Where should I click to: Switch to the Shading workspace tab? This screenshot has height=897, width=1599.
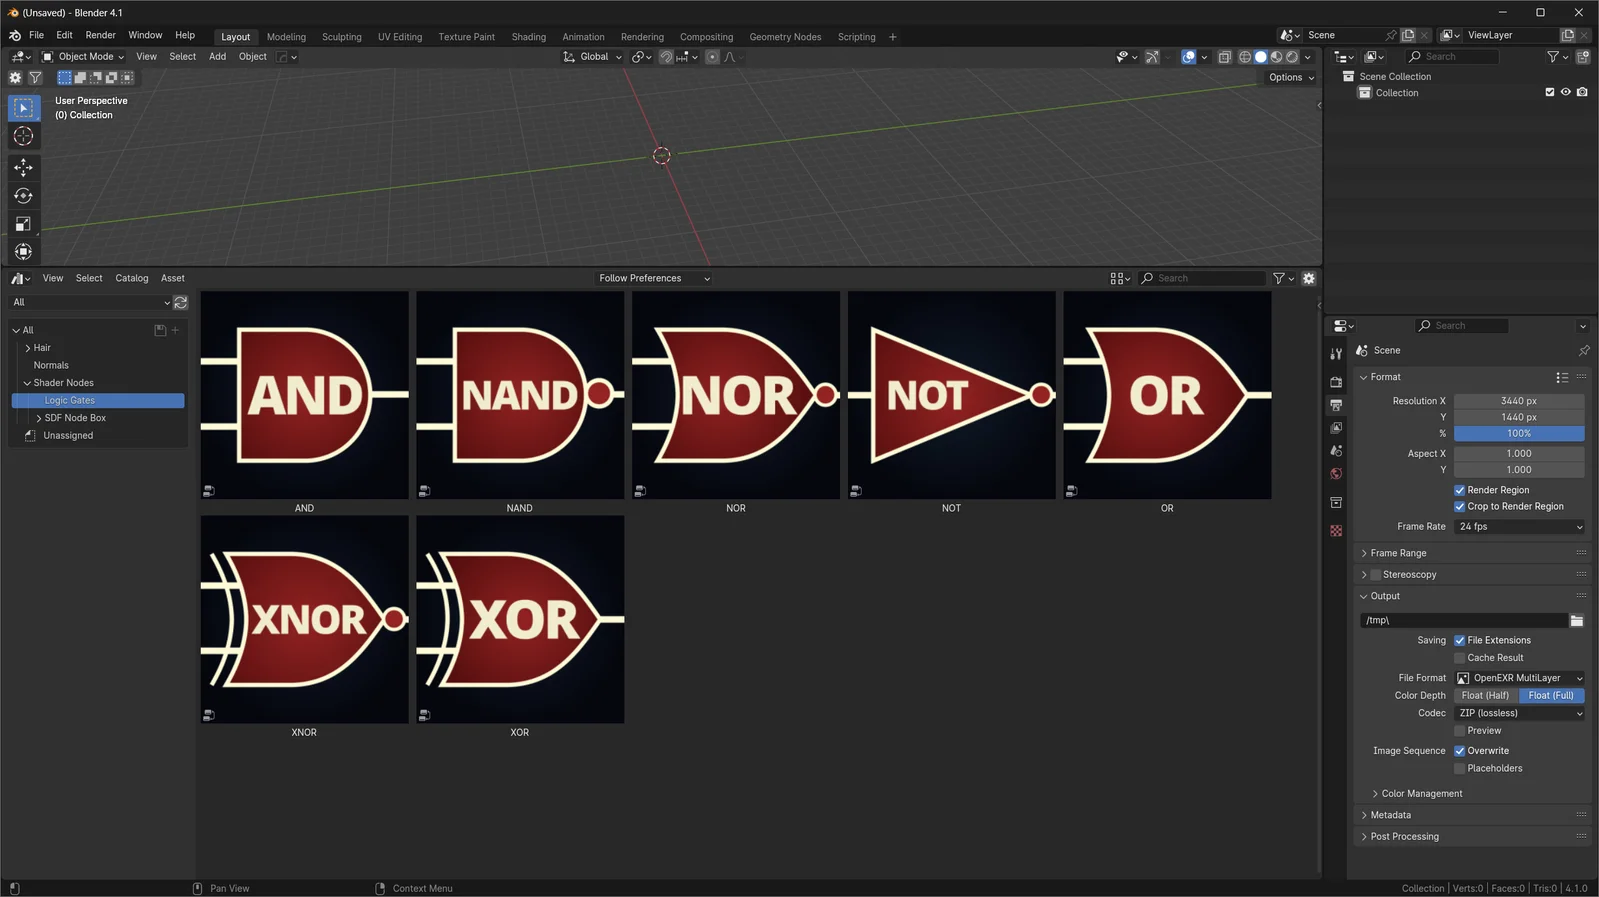pyautogui.click(x=528, y=37)
